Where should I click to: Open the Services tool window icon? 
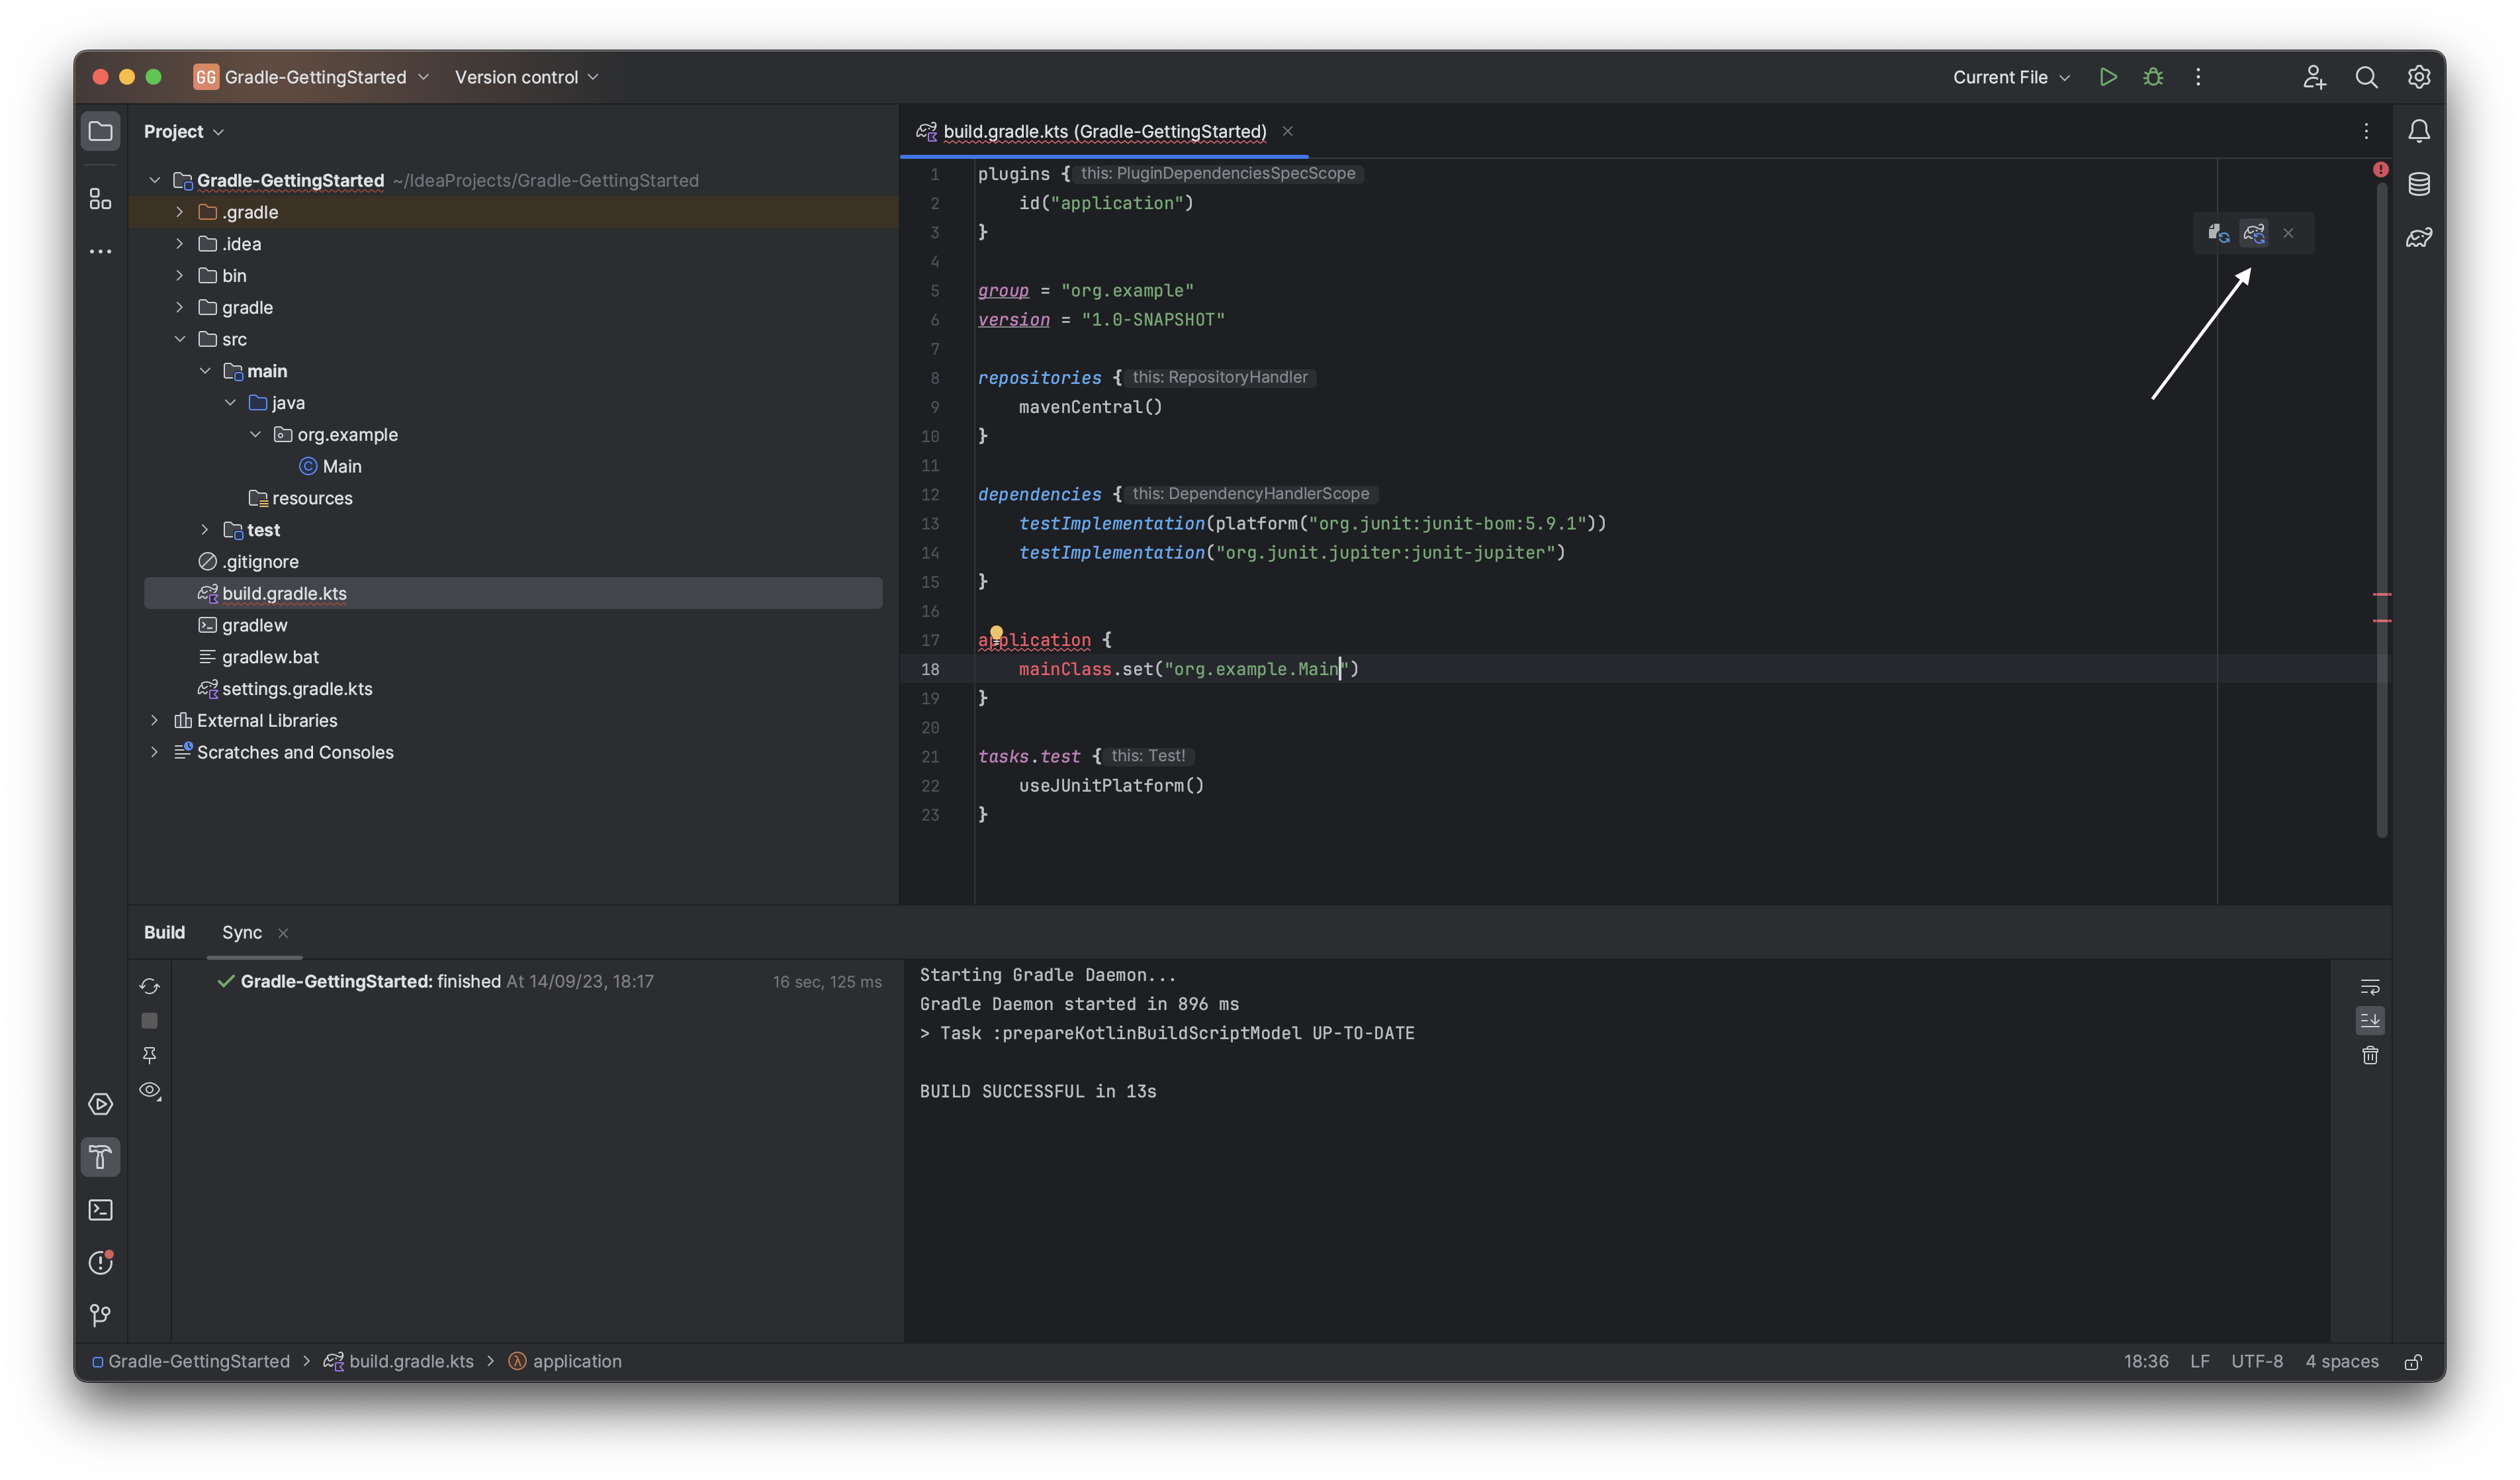point(100,1104)
